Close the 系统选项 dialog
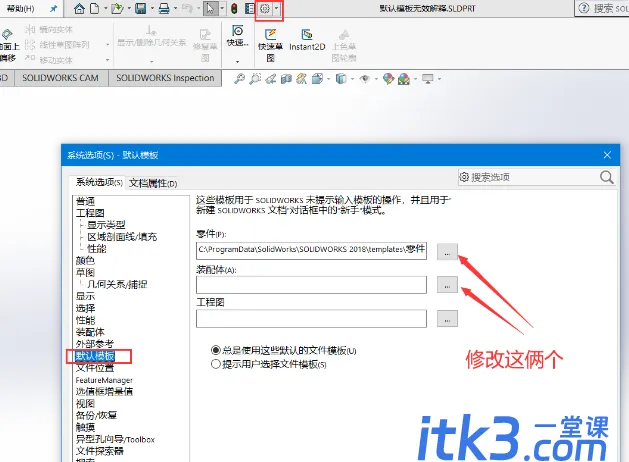This screenshot has height=462, width=629. (607, 155)
